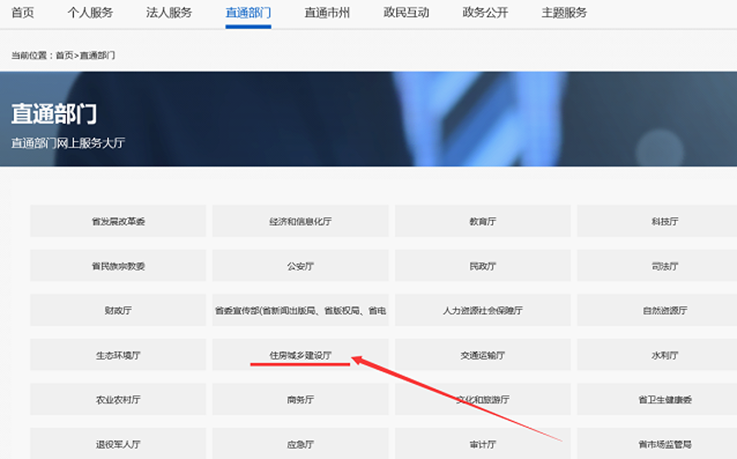
Task: Open 人力资源社会保障厅 department
Action: coord(482,310)
